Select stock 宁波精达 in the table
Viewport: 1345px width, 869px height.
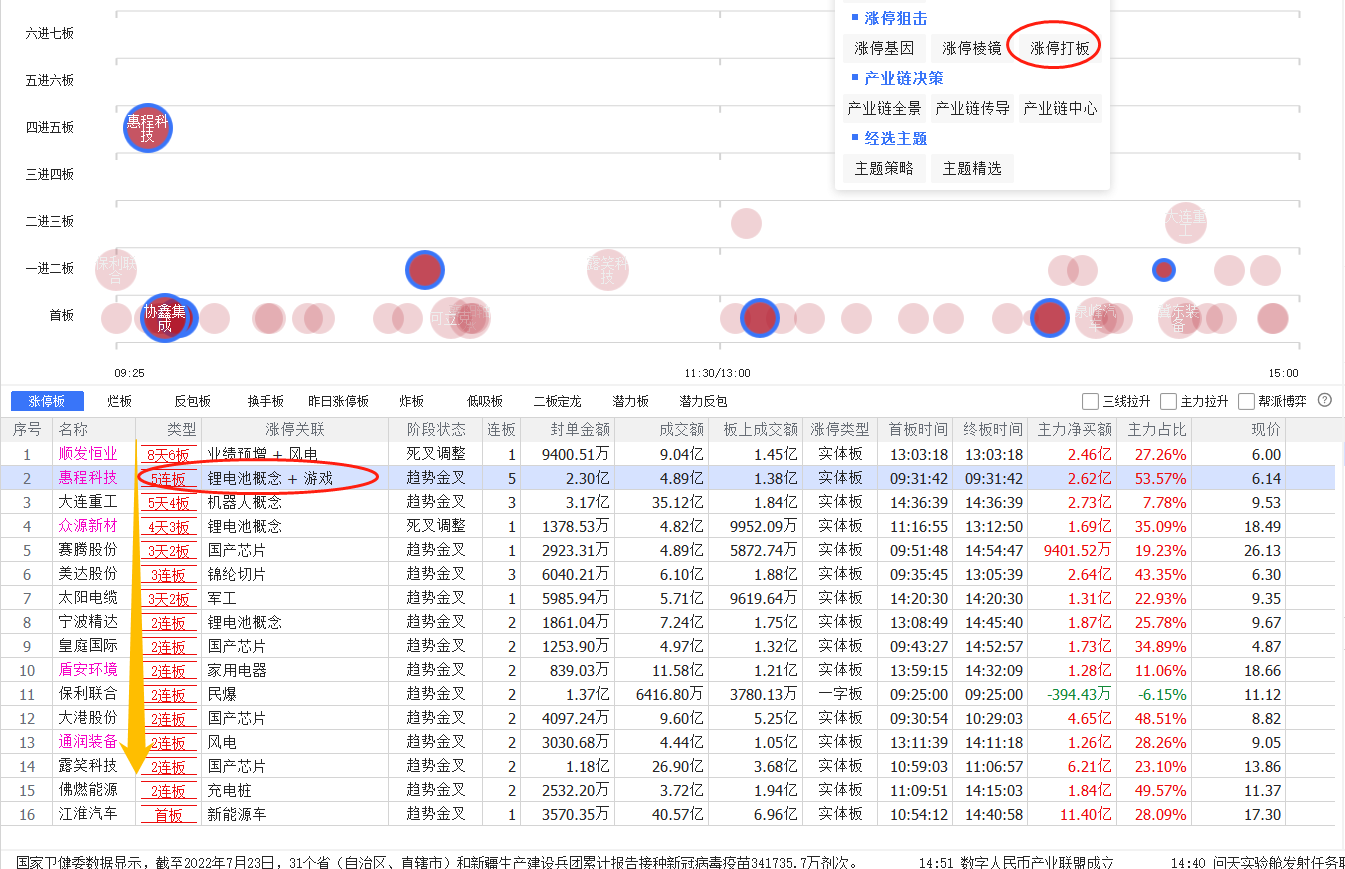(87, 622)
